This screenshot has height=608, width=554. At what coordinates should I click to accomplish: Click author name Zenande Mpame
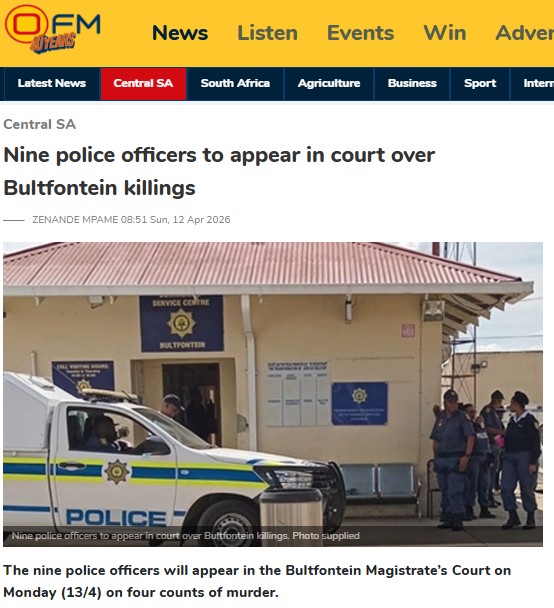click(x=75, y=220)
